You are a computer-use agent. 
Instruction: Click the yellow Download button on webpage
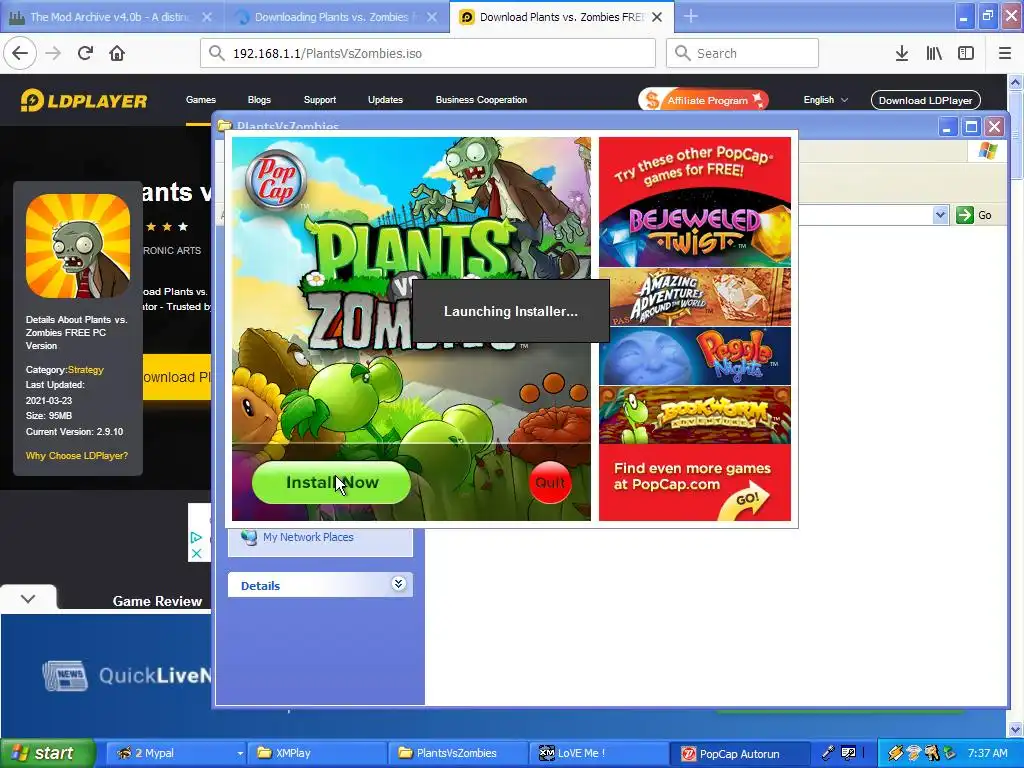(177, 377)
